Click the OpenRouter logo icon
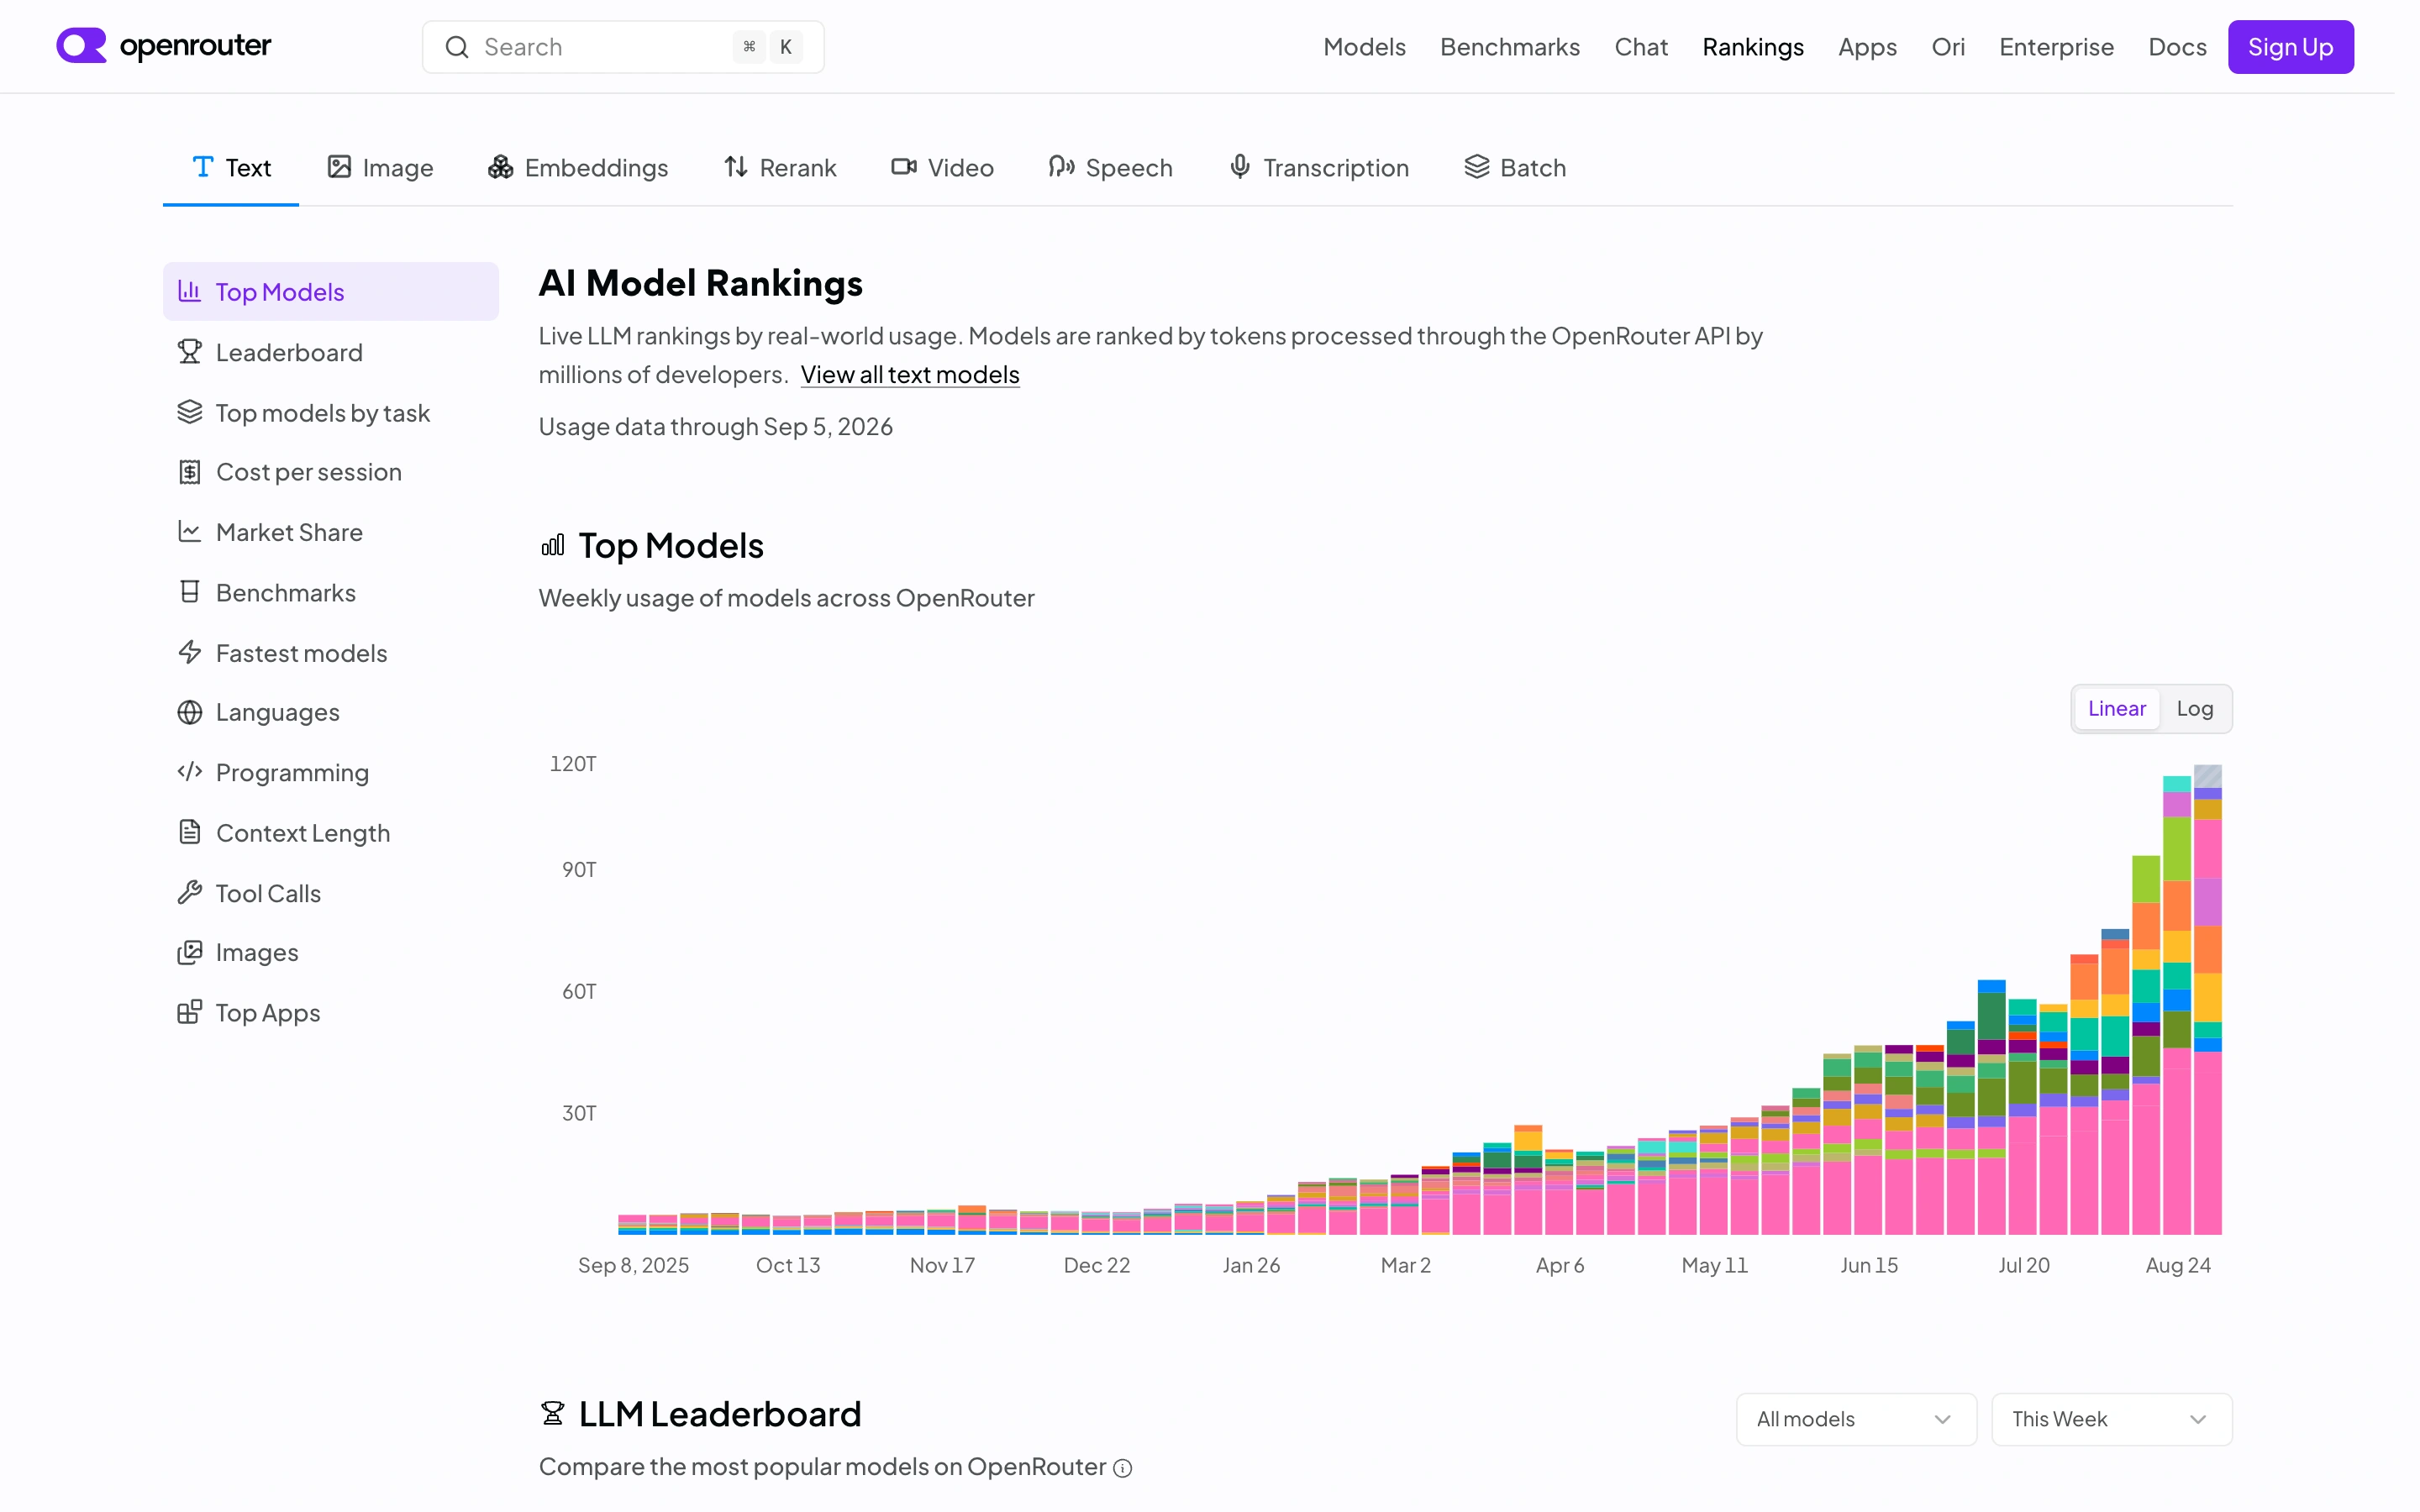 (x=81, y=46)
